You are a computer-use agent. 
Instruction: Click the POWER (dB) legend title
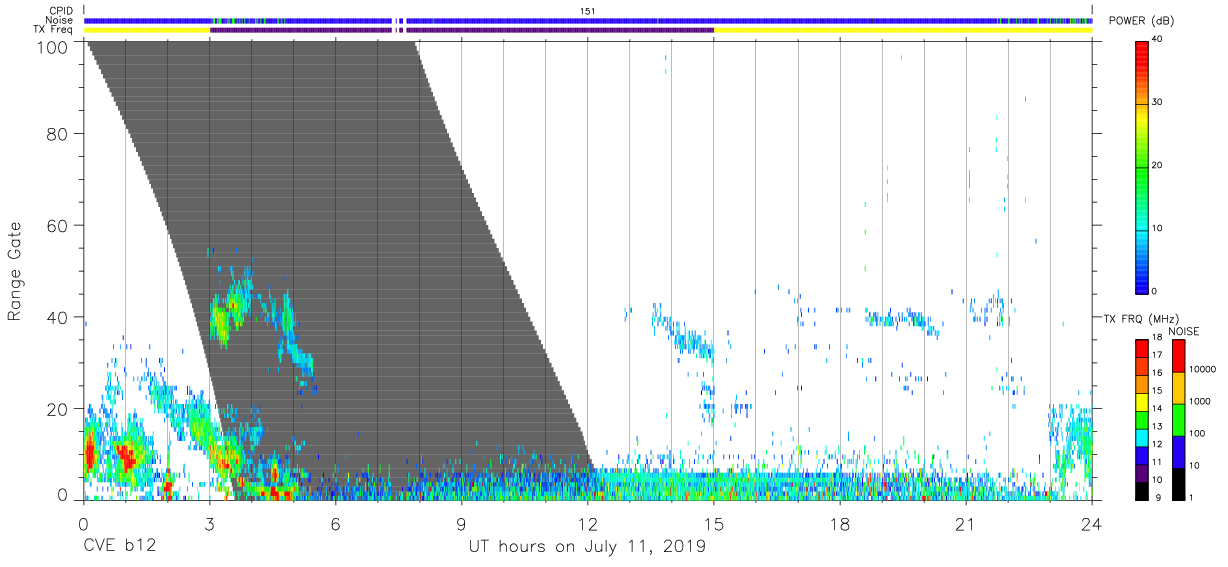[x=1140, y=21]
